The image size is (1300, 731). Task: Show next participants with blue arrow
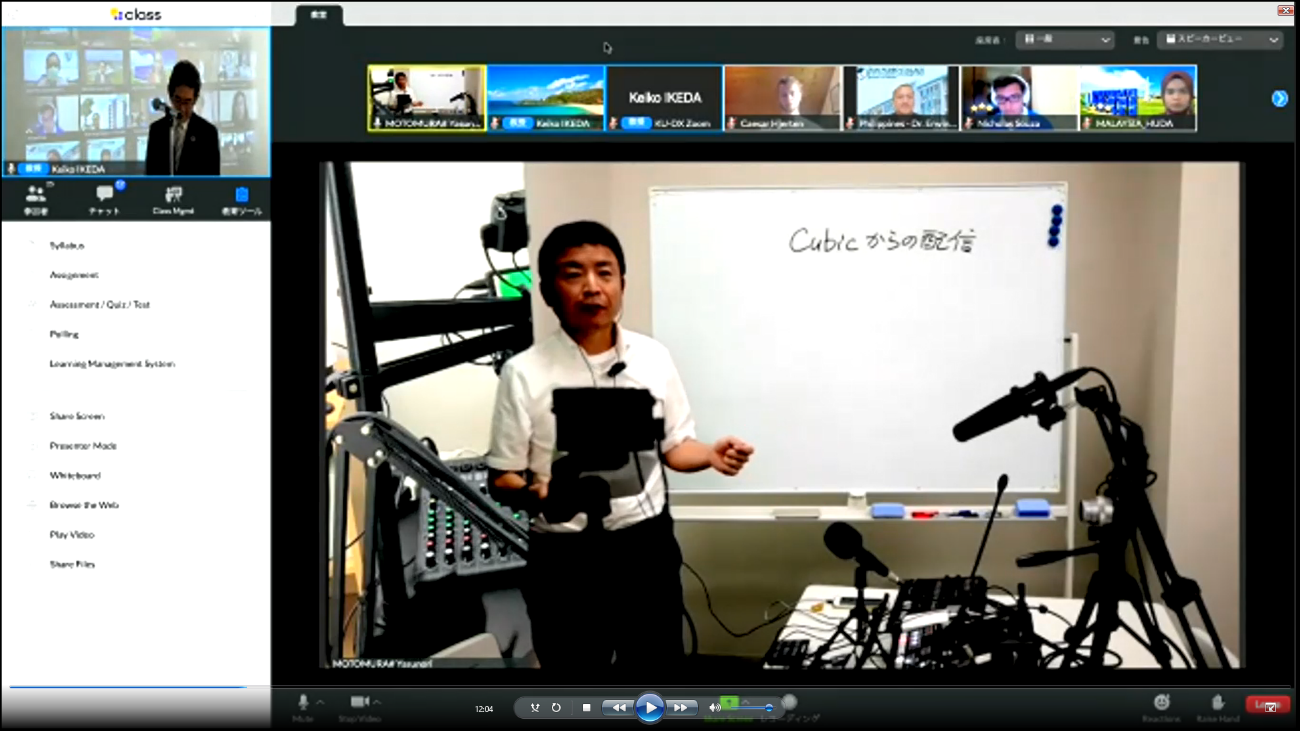[x=1279, y=98]
